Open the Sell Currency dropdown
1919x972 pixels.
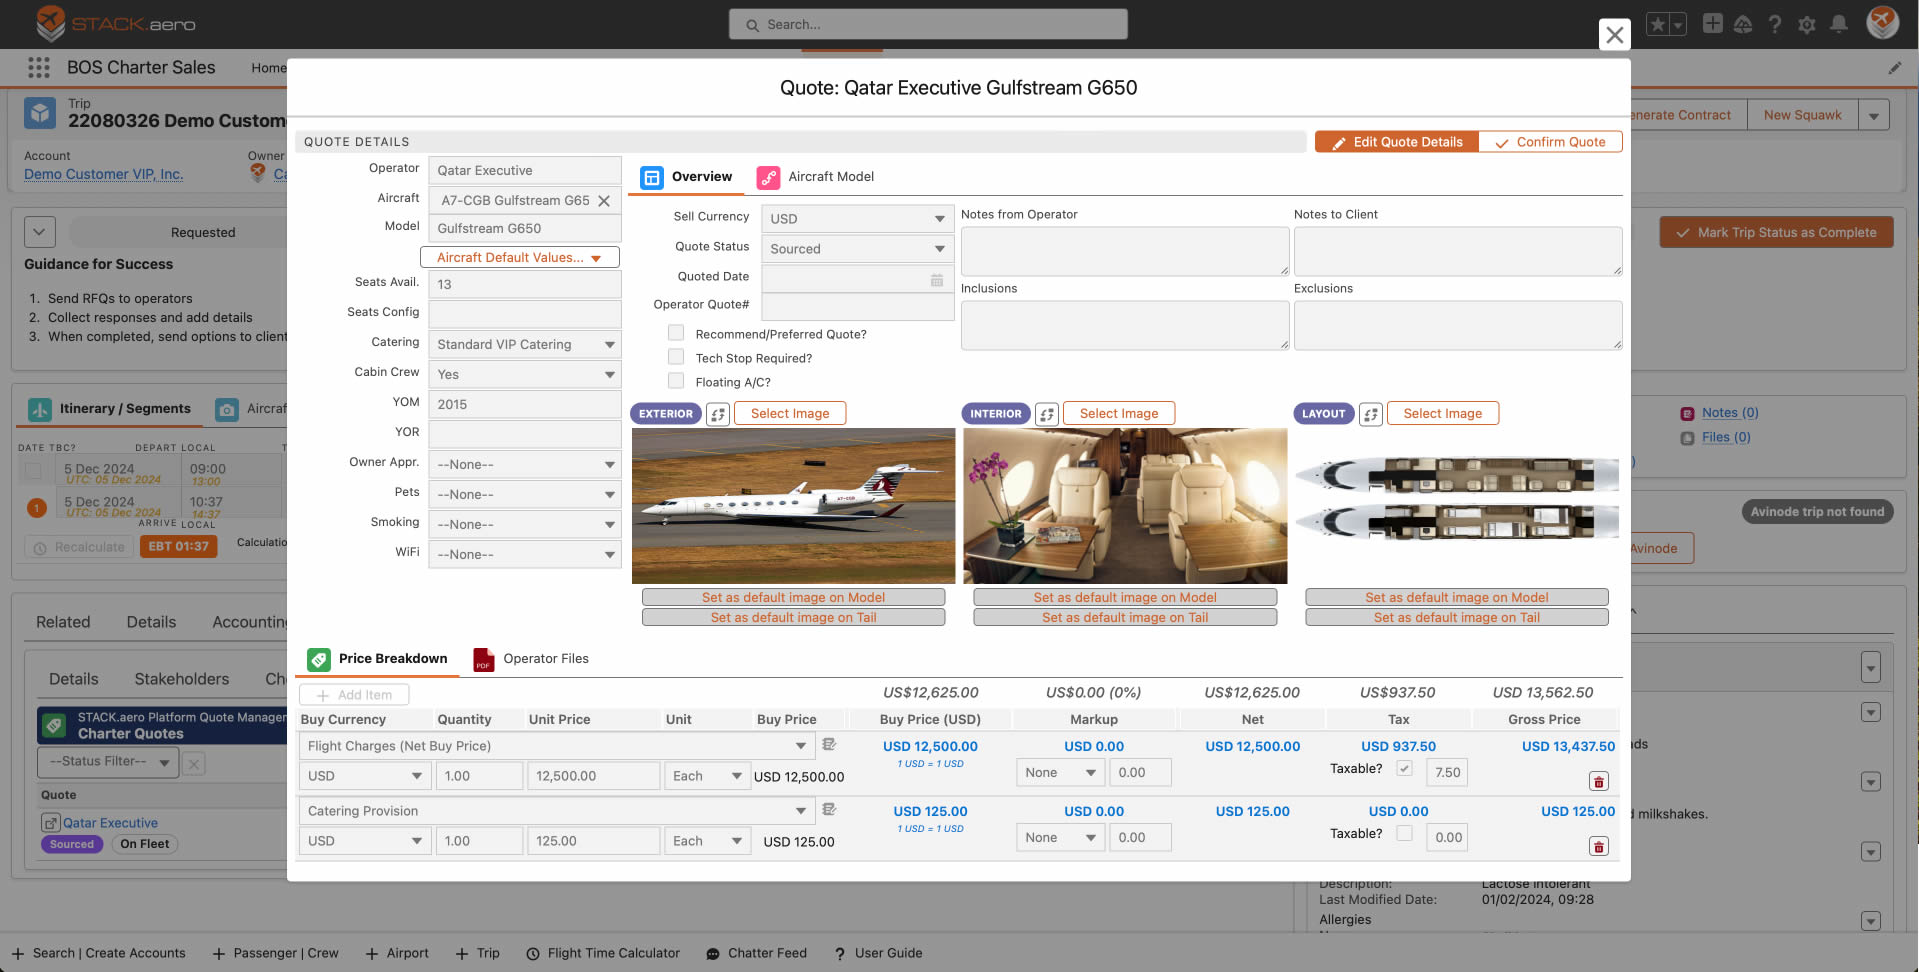click(858, 219)
